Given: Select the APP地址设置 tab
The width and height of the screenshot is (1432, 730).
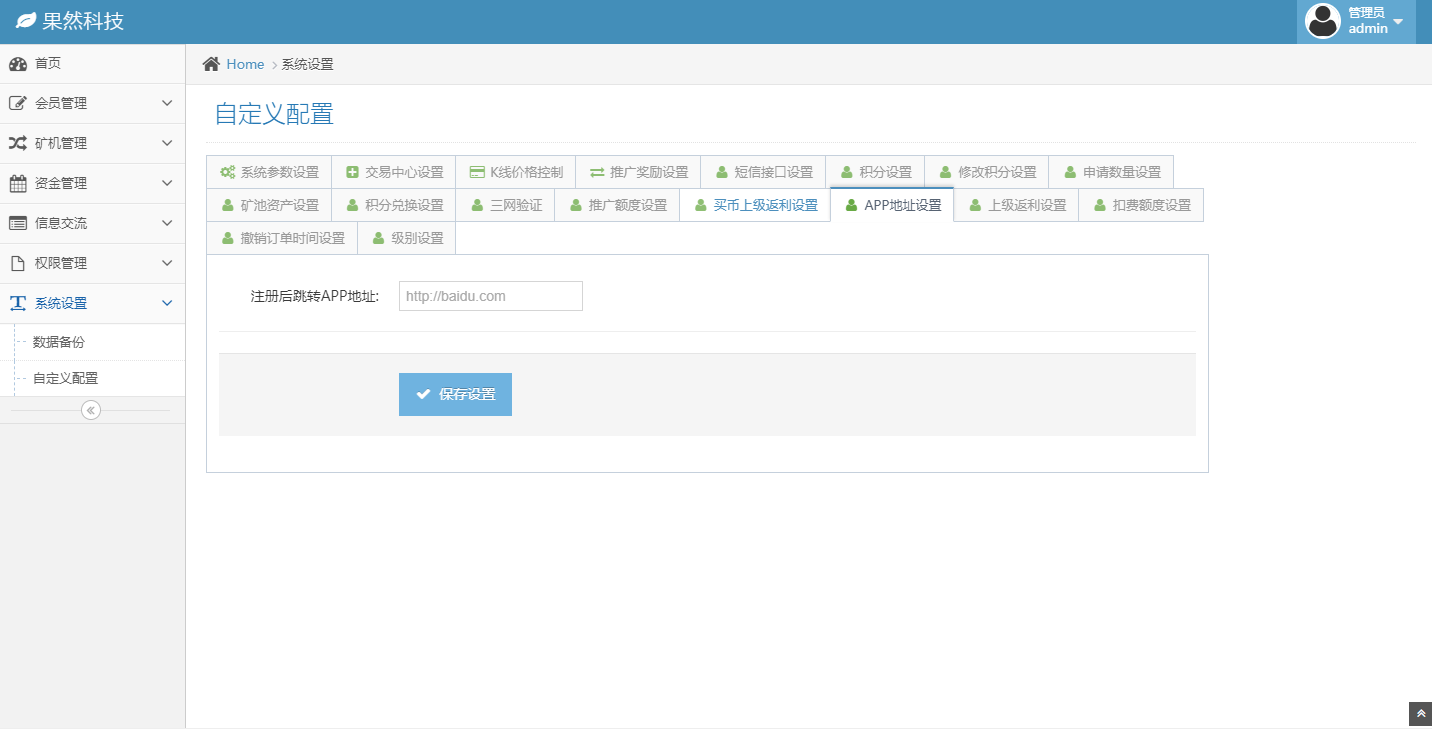Looking at the screenshot, I should click(x=892, y=205).
